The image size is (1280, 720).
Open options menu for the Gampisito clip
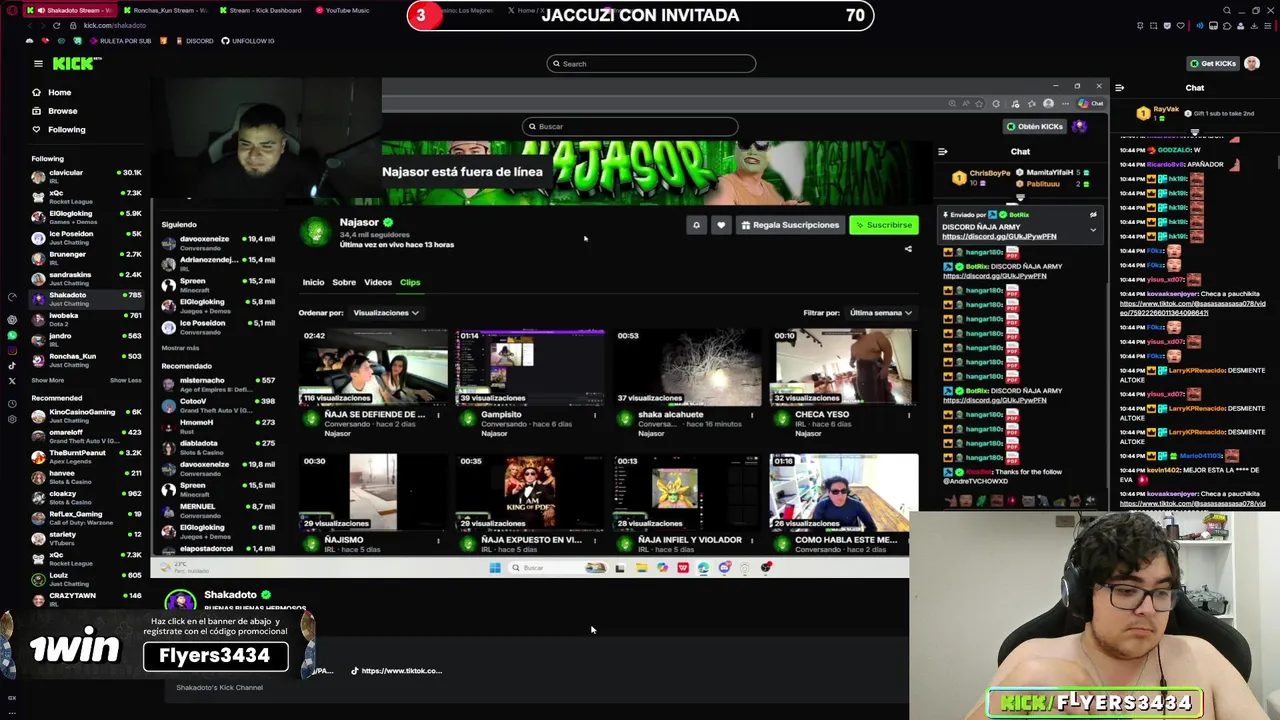(595, 415)
